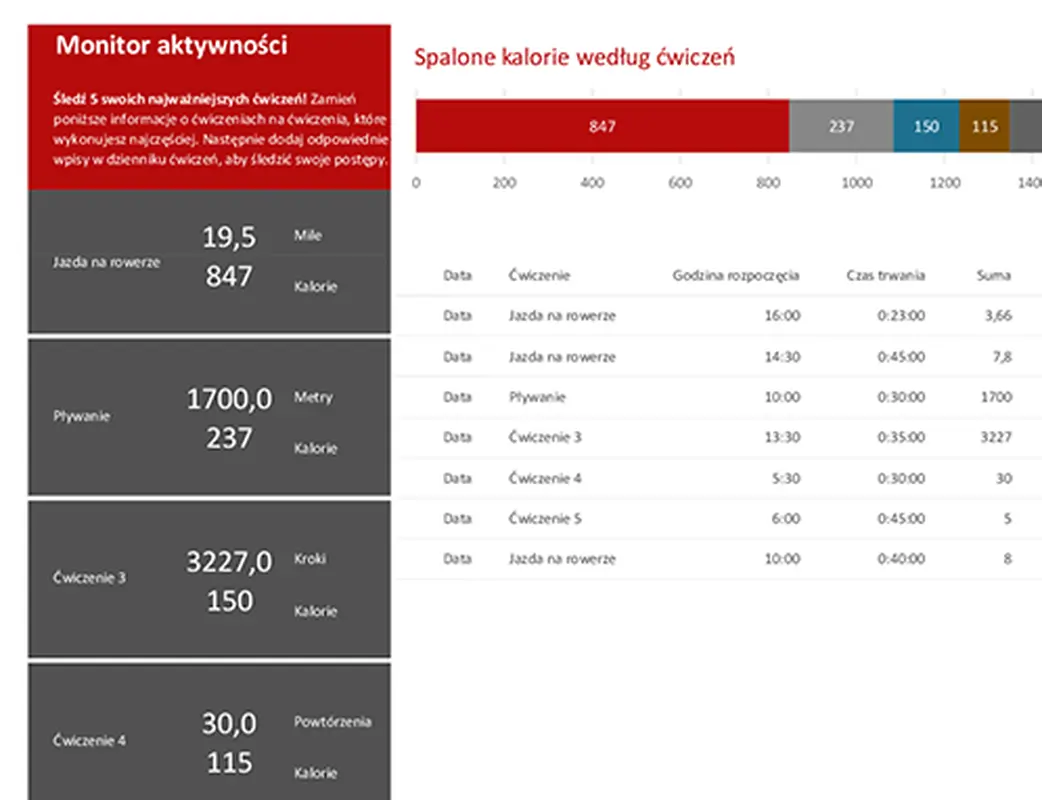
Task: Select the 5:30 start time cell
Action: [785, 478]
